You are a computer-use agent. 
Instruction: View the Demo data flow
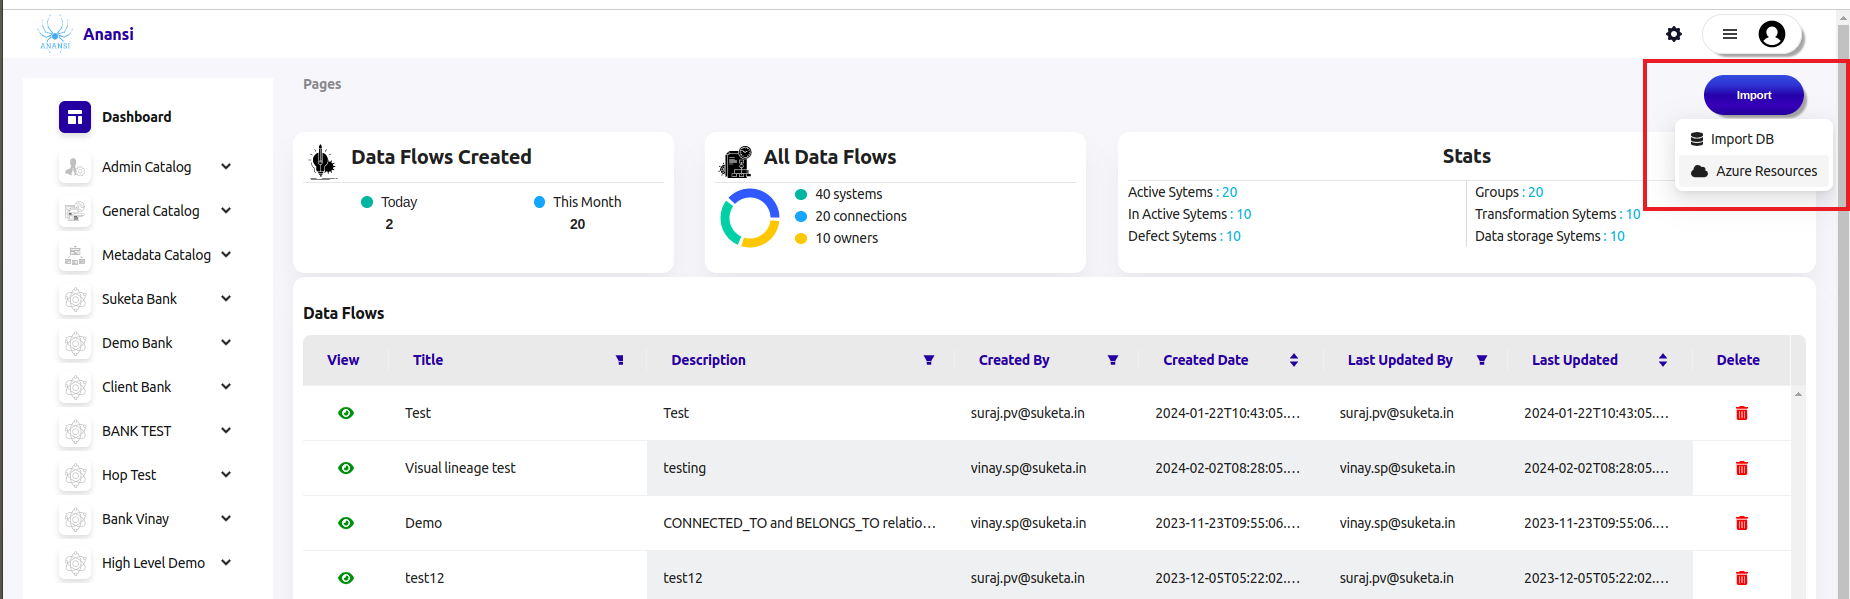pos(346,523)
